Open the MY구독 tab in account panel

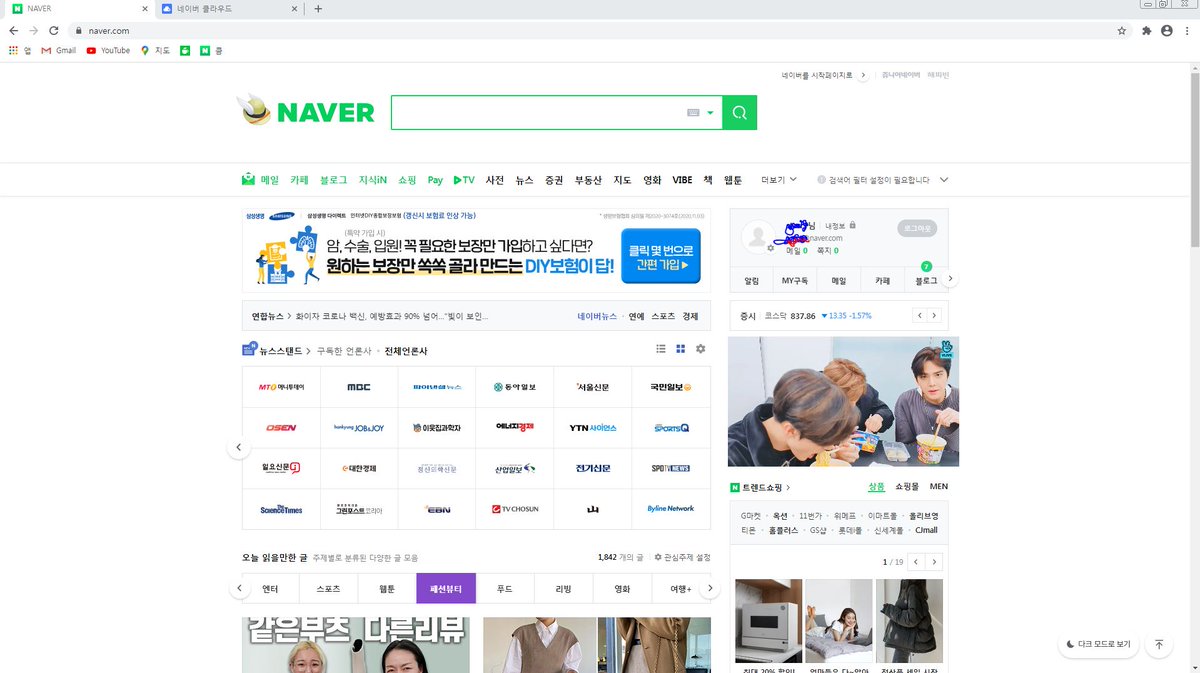click(795, 281)
